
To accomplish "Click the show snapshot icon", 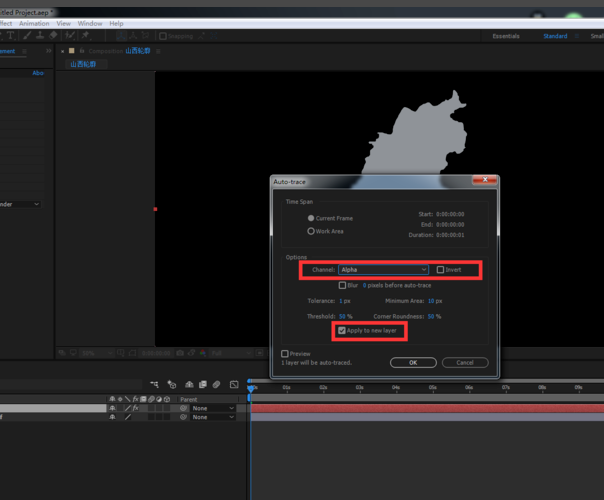I will click(191, 353).
